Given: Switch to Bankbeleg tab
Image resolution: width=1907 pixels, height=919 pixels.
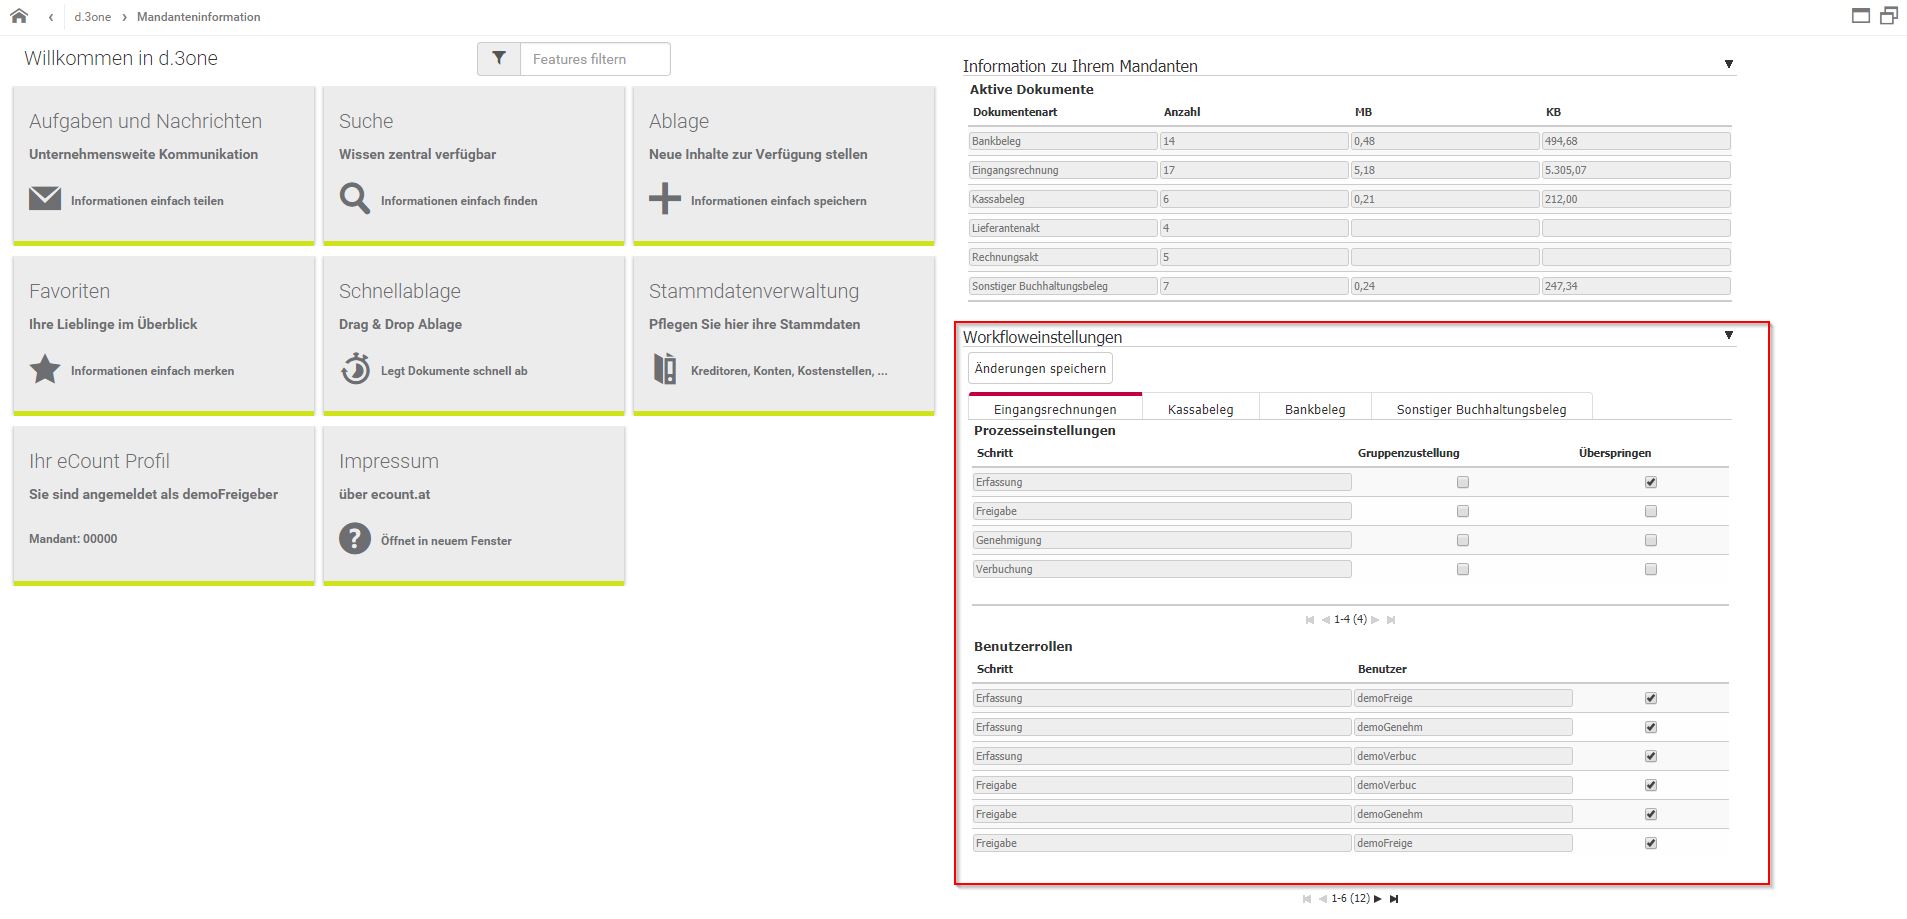Looking at the screenshot, I should 1315,409.
